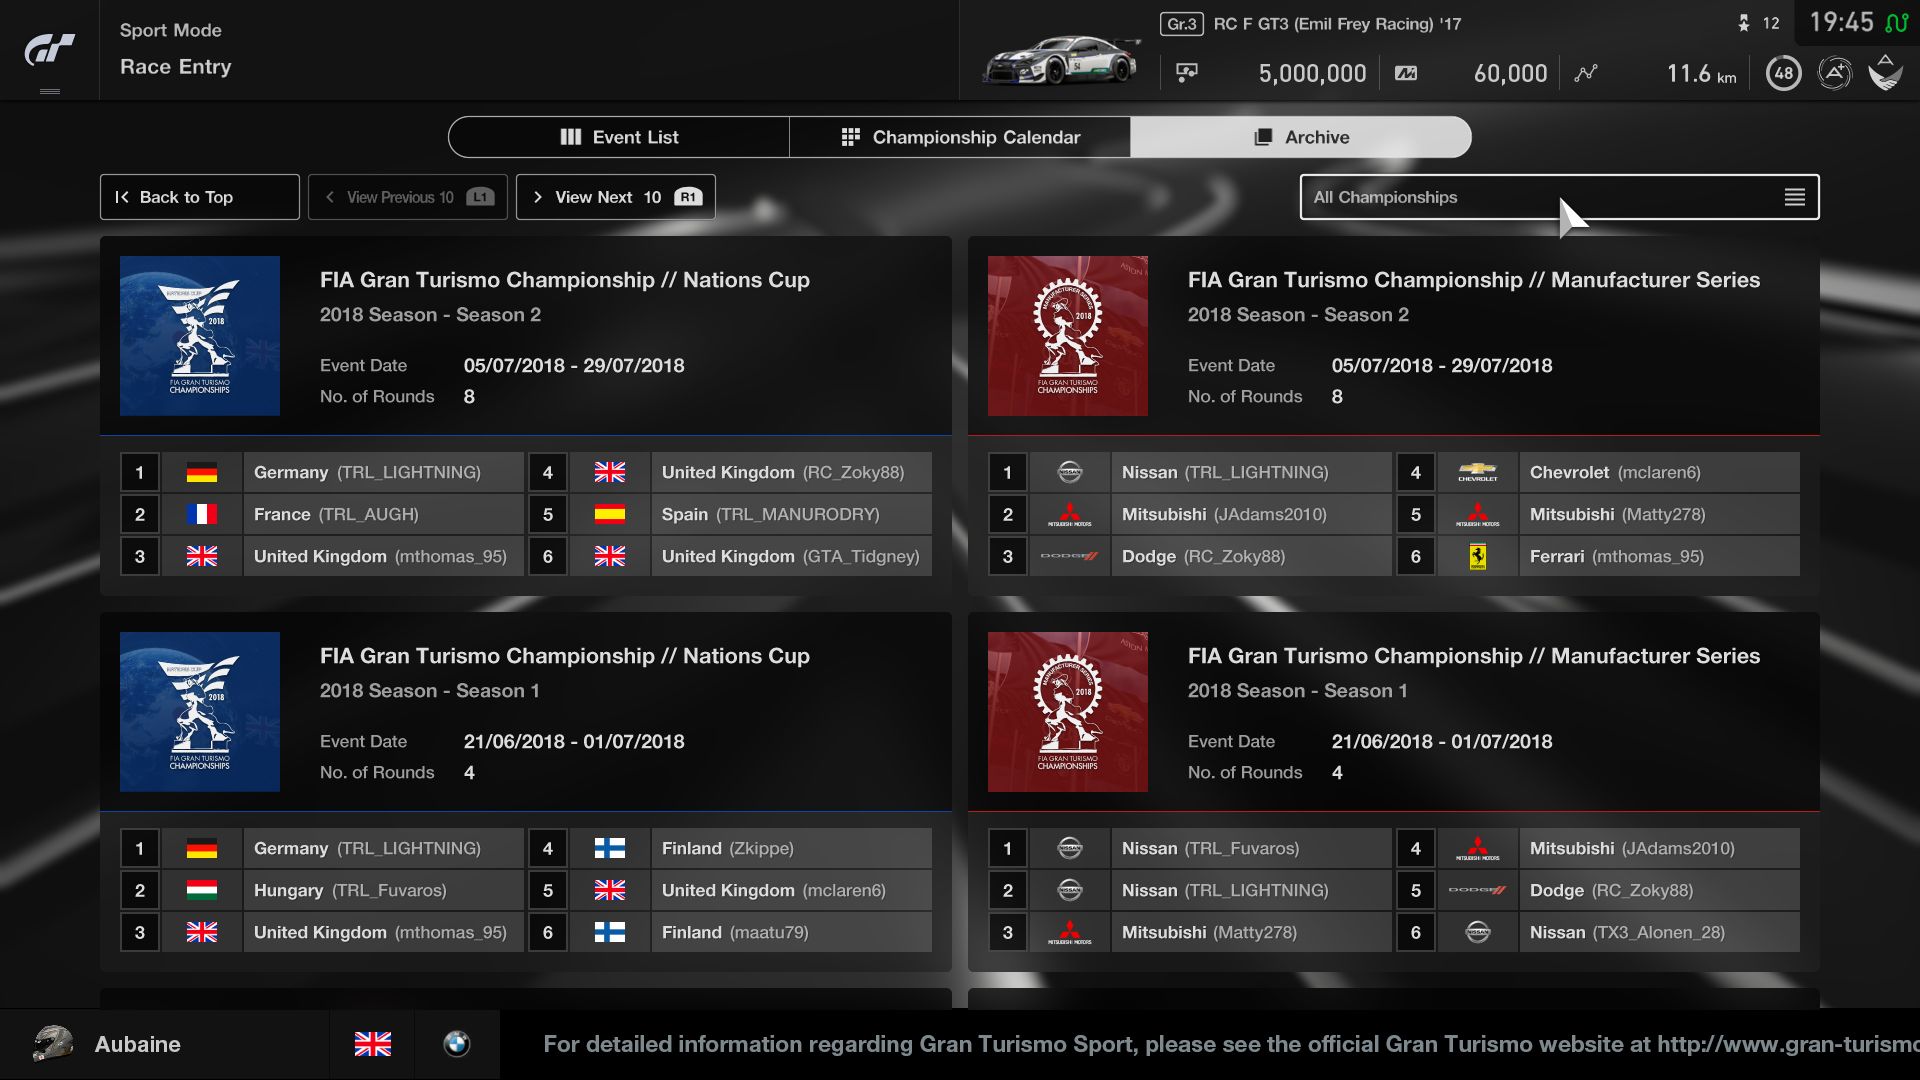Viewport: 1920px width, 1080px height.
Task: Click the distance/km stat icon
Action: point(1588,71)
